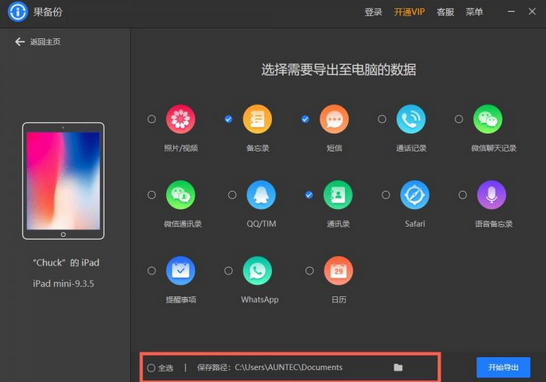Click the 开始导出 start export button
This screenshot has width=546, height=382.
pyautogui.click(x=503, y=367)
